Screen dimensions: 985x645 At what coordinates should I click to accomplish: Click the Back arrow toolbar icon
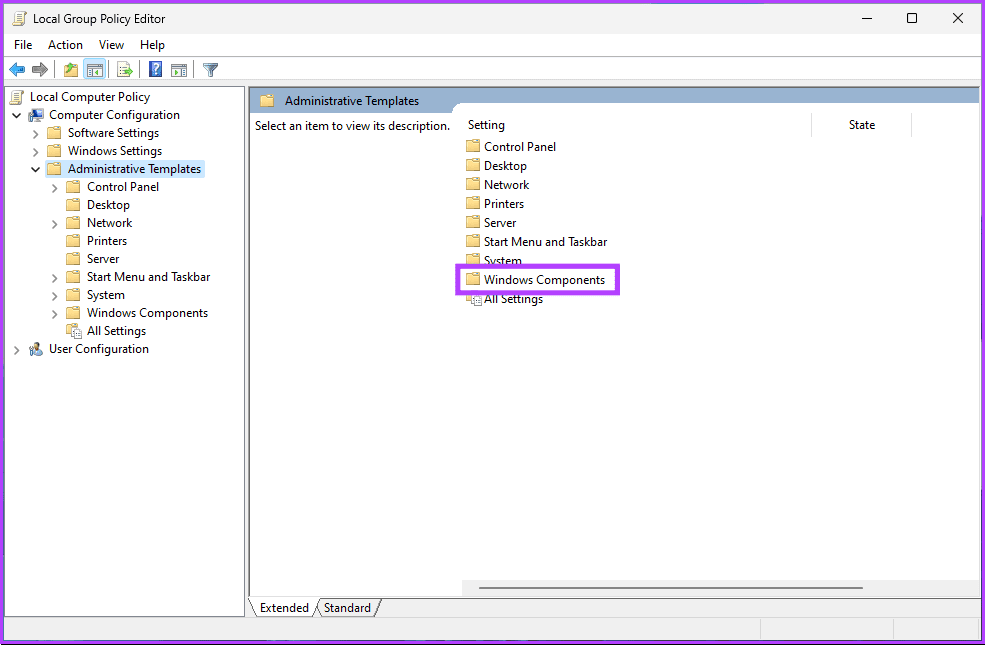pos(17,69)
